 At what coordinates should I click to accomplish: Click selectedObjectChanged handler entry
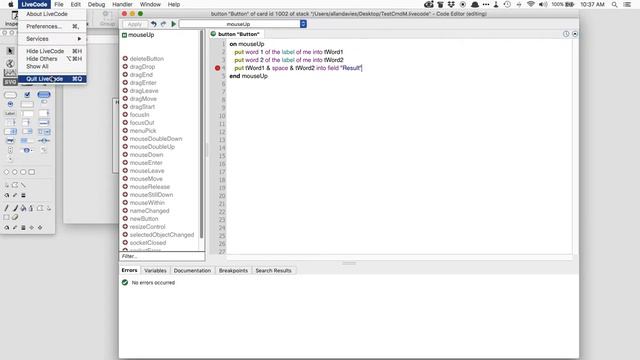(x=162, y=235)
